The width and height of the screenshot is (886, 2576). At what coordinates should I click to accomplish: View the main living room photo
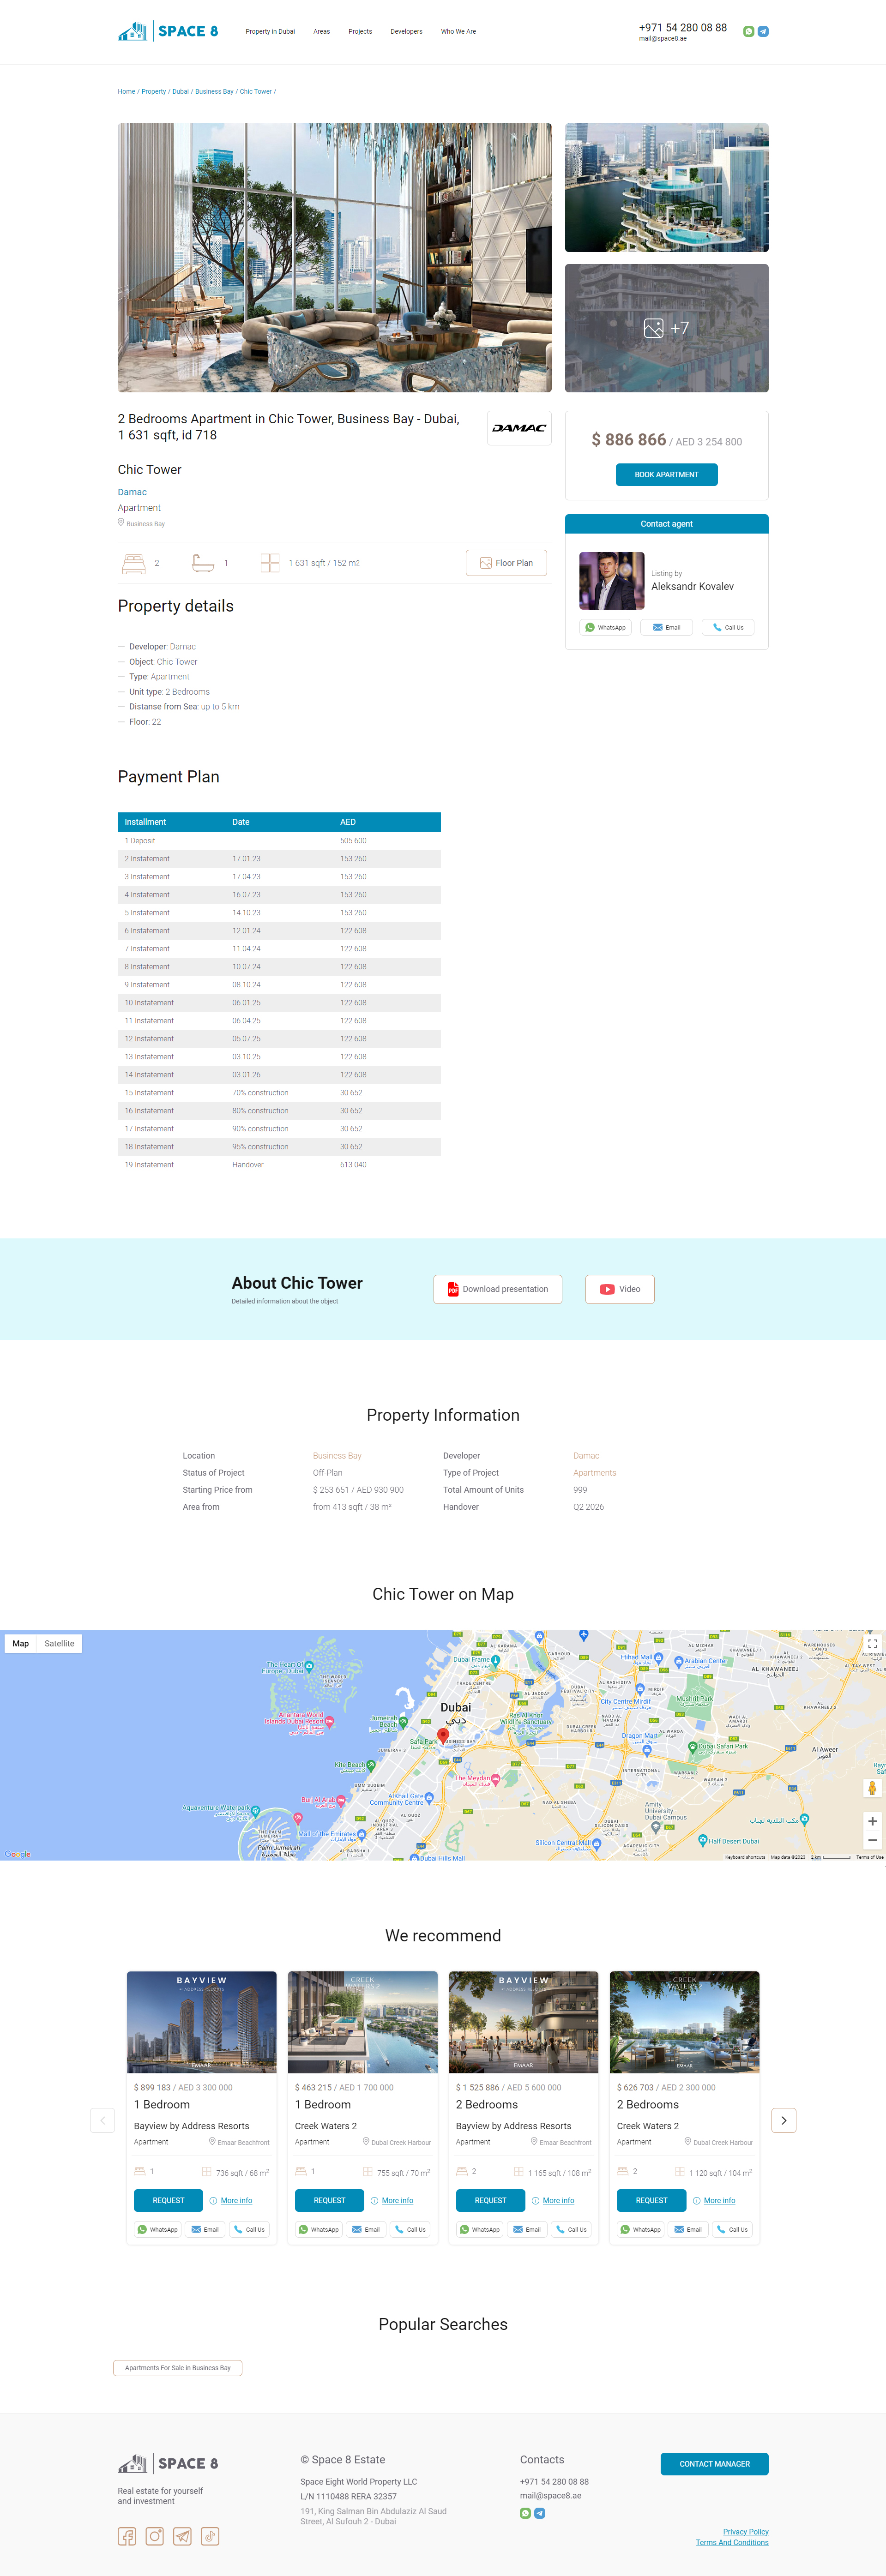pos(334,258)
